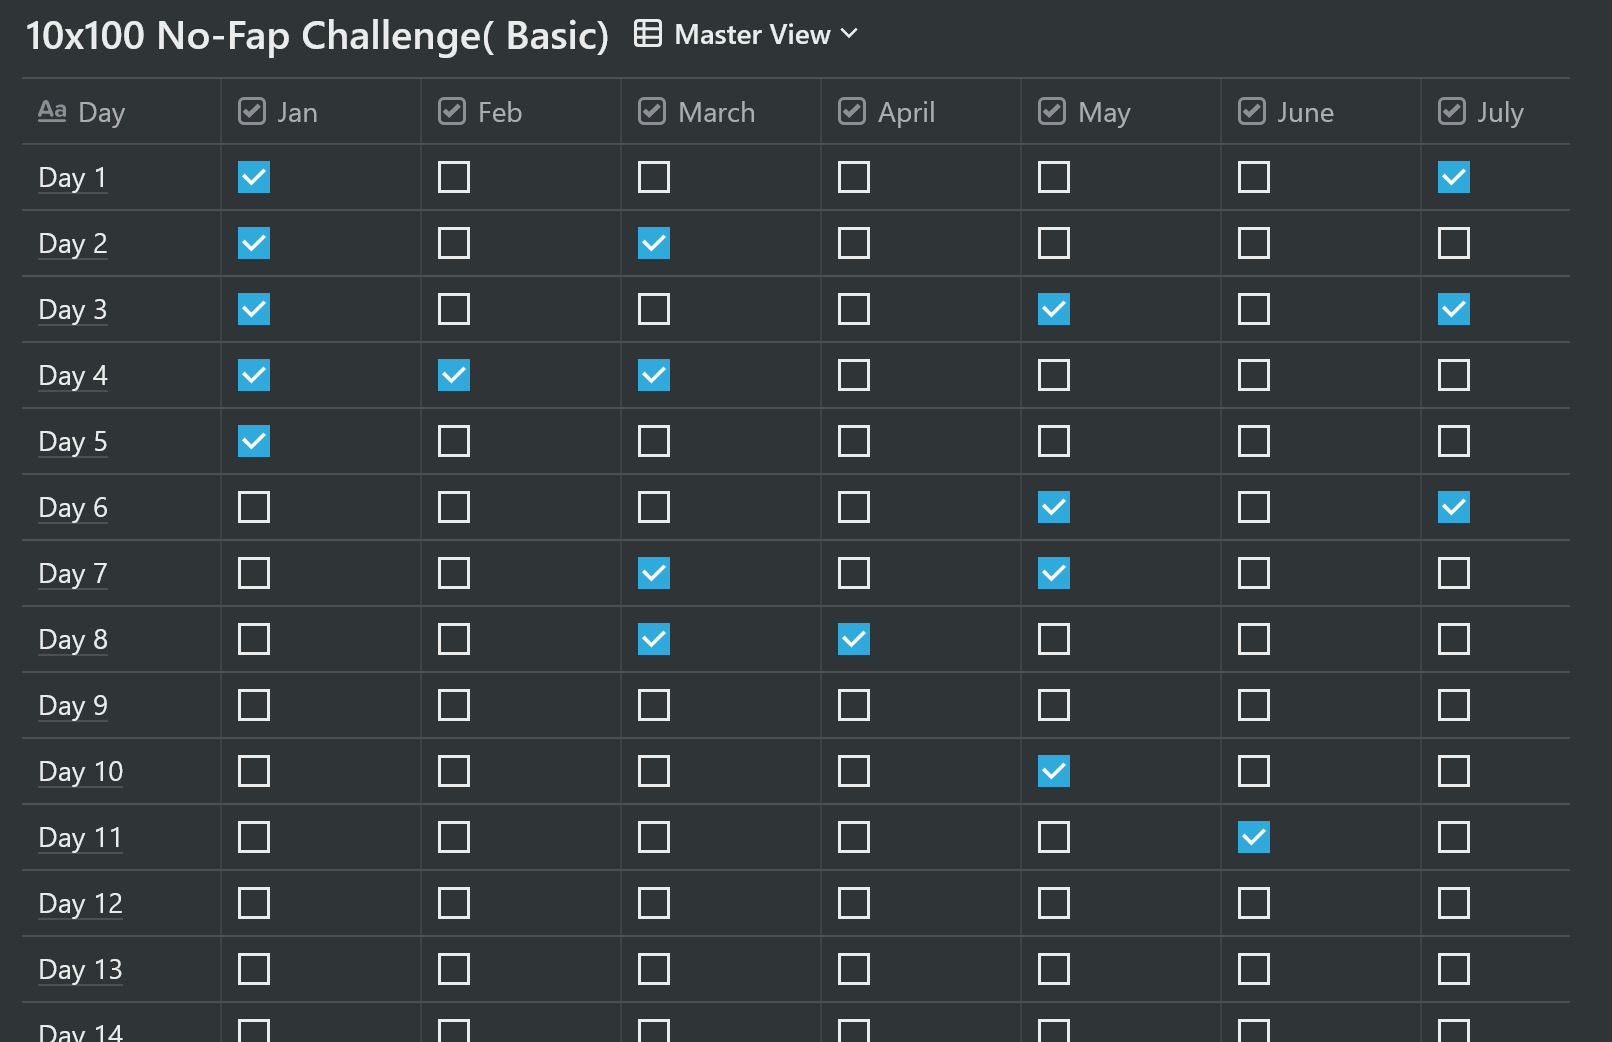1612x1042 pixels.
Task: Click the text-type icon in Day header
Action: point(52,111)
